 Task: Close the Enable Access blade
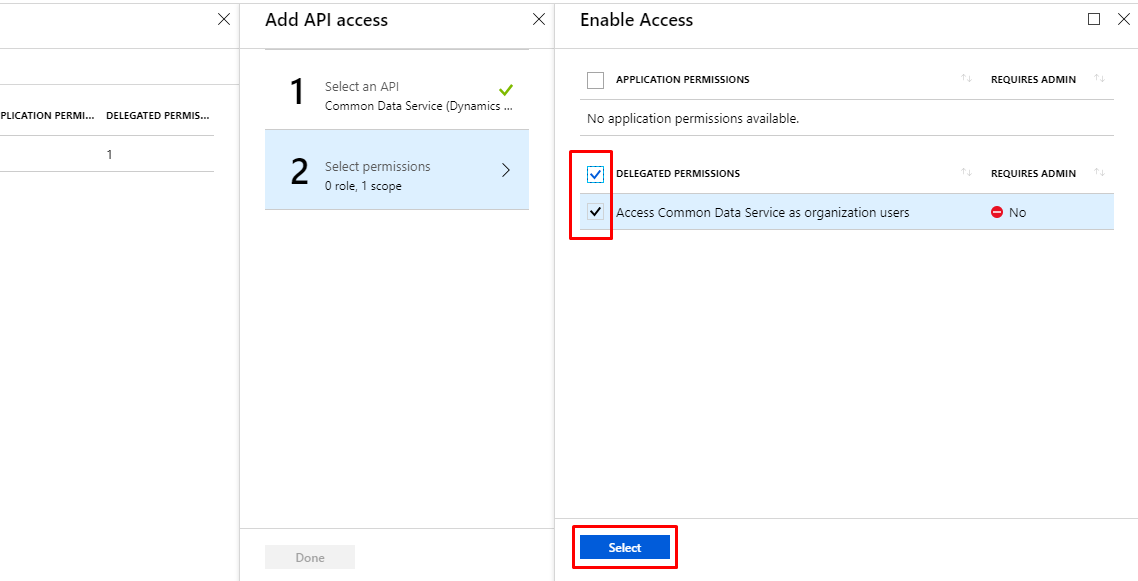pos(1123,19)
